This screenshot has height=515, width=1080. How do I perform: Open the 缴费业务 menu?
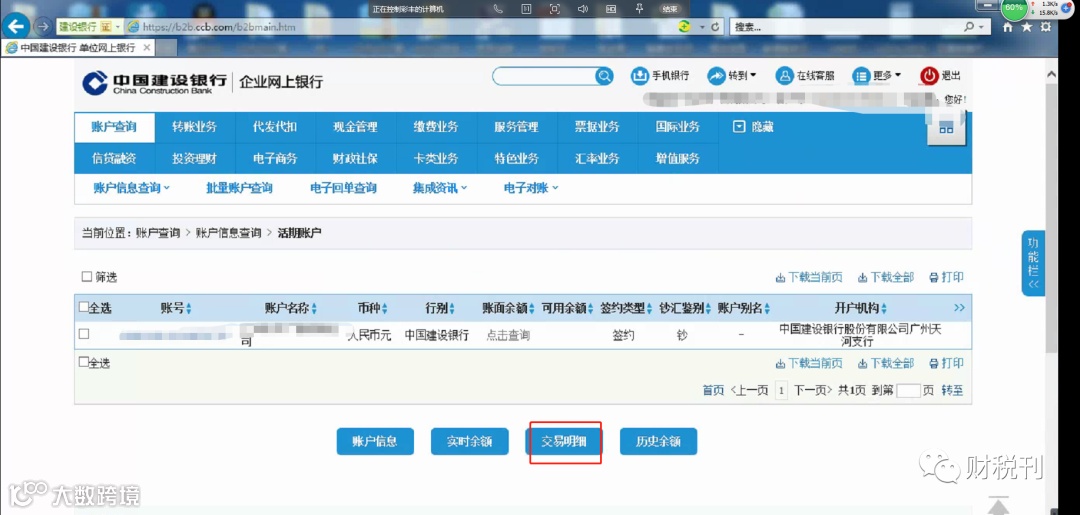point(436,127)
